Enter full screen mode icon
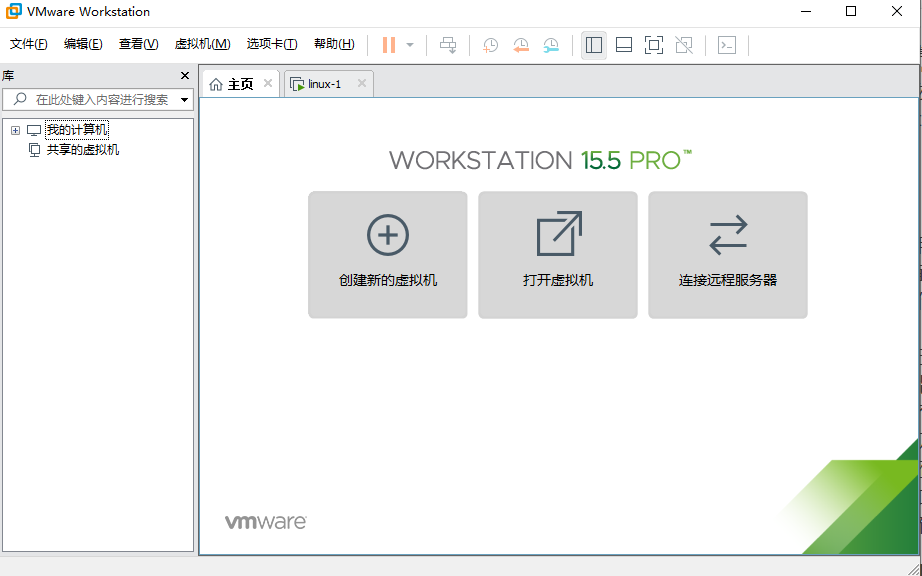The height and width of the screenshot is (576, 922). [x=654, y=45]
